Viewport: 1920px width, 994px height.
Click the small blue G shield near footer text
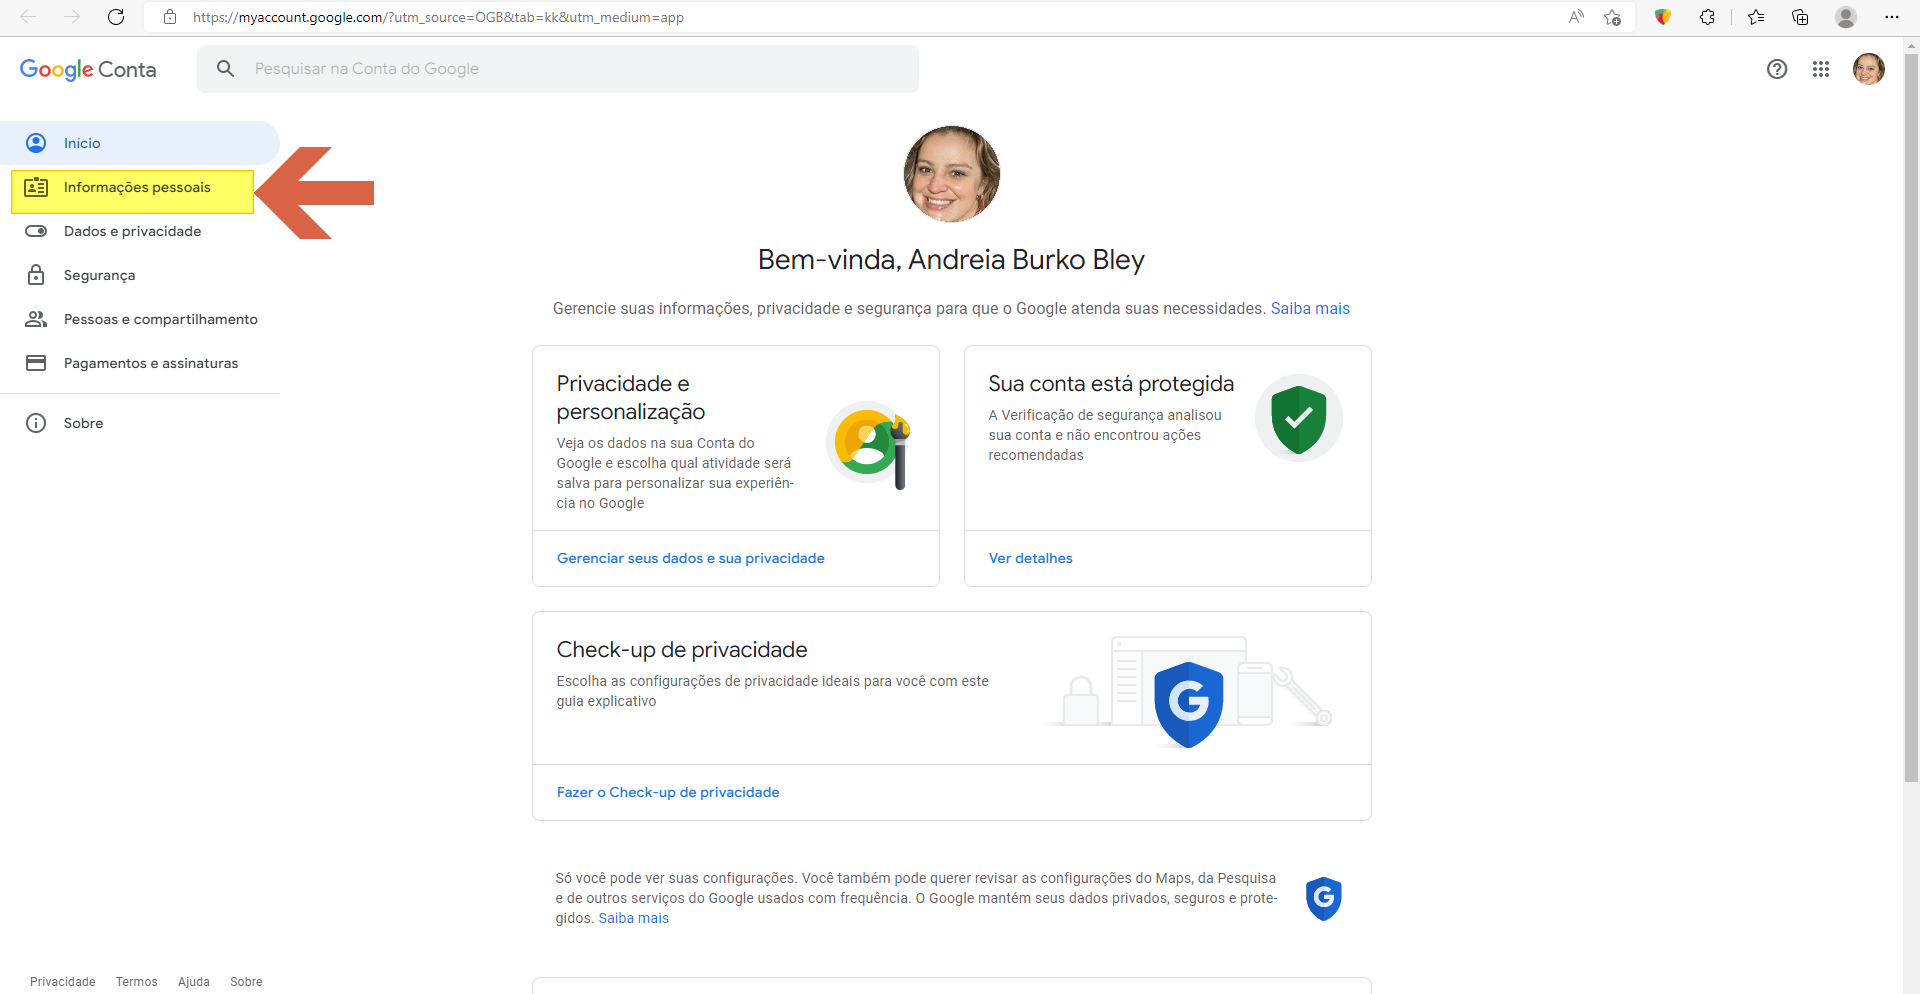pos(1323,898)
